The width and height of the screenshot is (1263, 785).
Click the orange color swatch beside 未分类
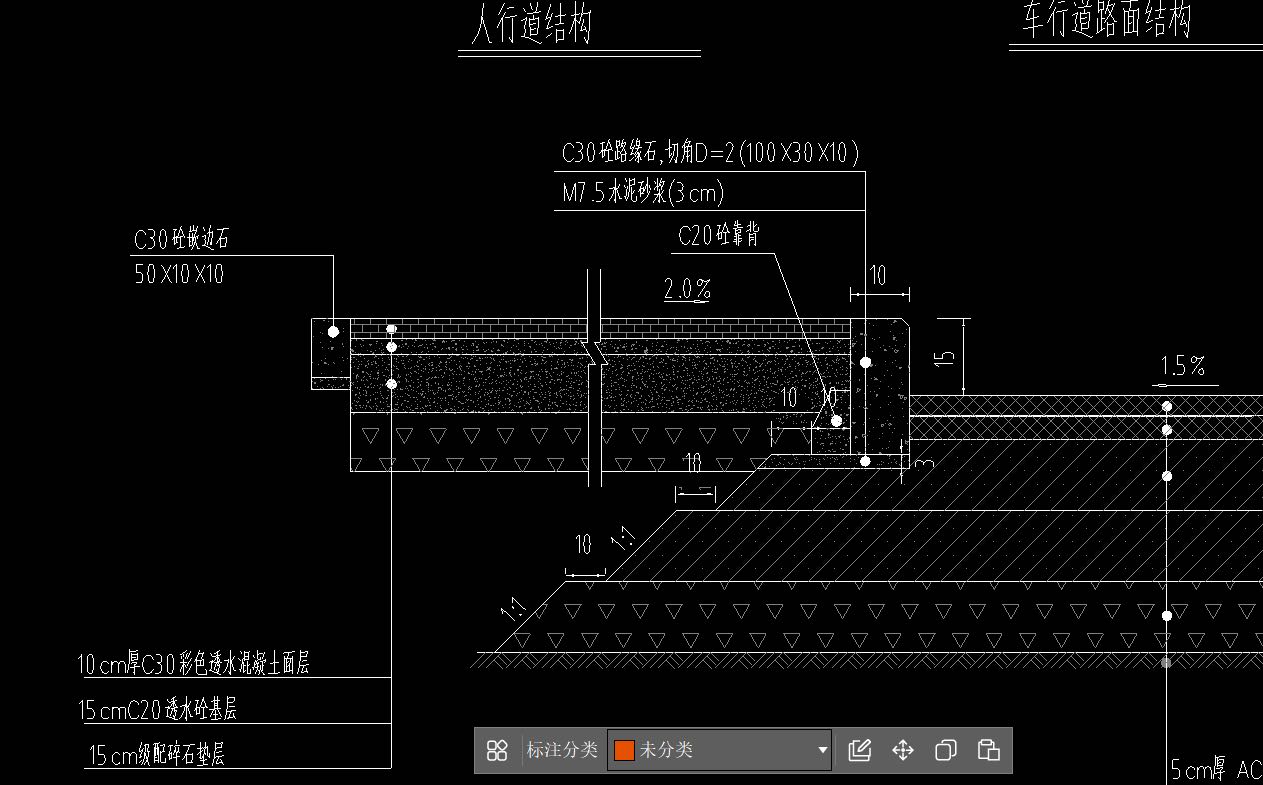[x=625, y=750]
